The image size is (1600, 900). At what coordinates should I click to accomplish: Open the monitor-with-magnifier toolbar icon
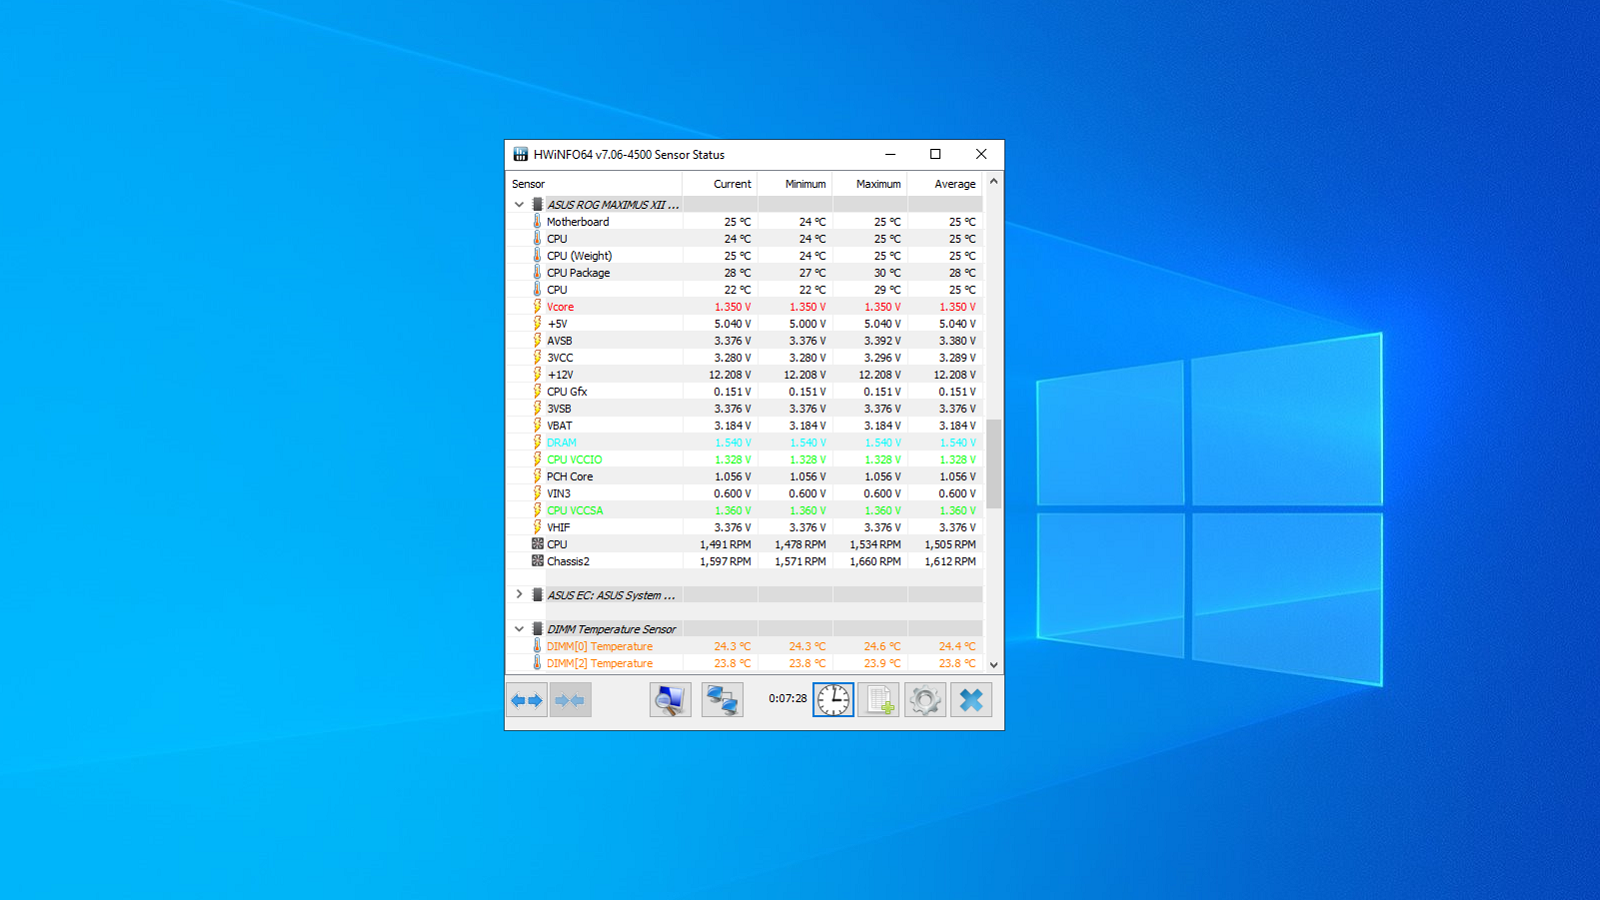coord(670,700)
